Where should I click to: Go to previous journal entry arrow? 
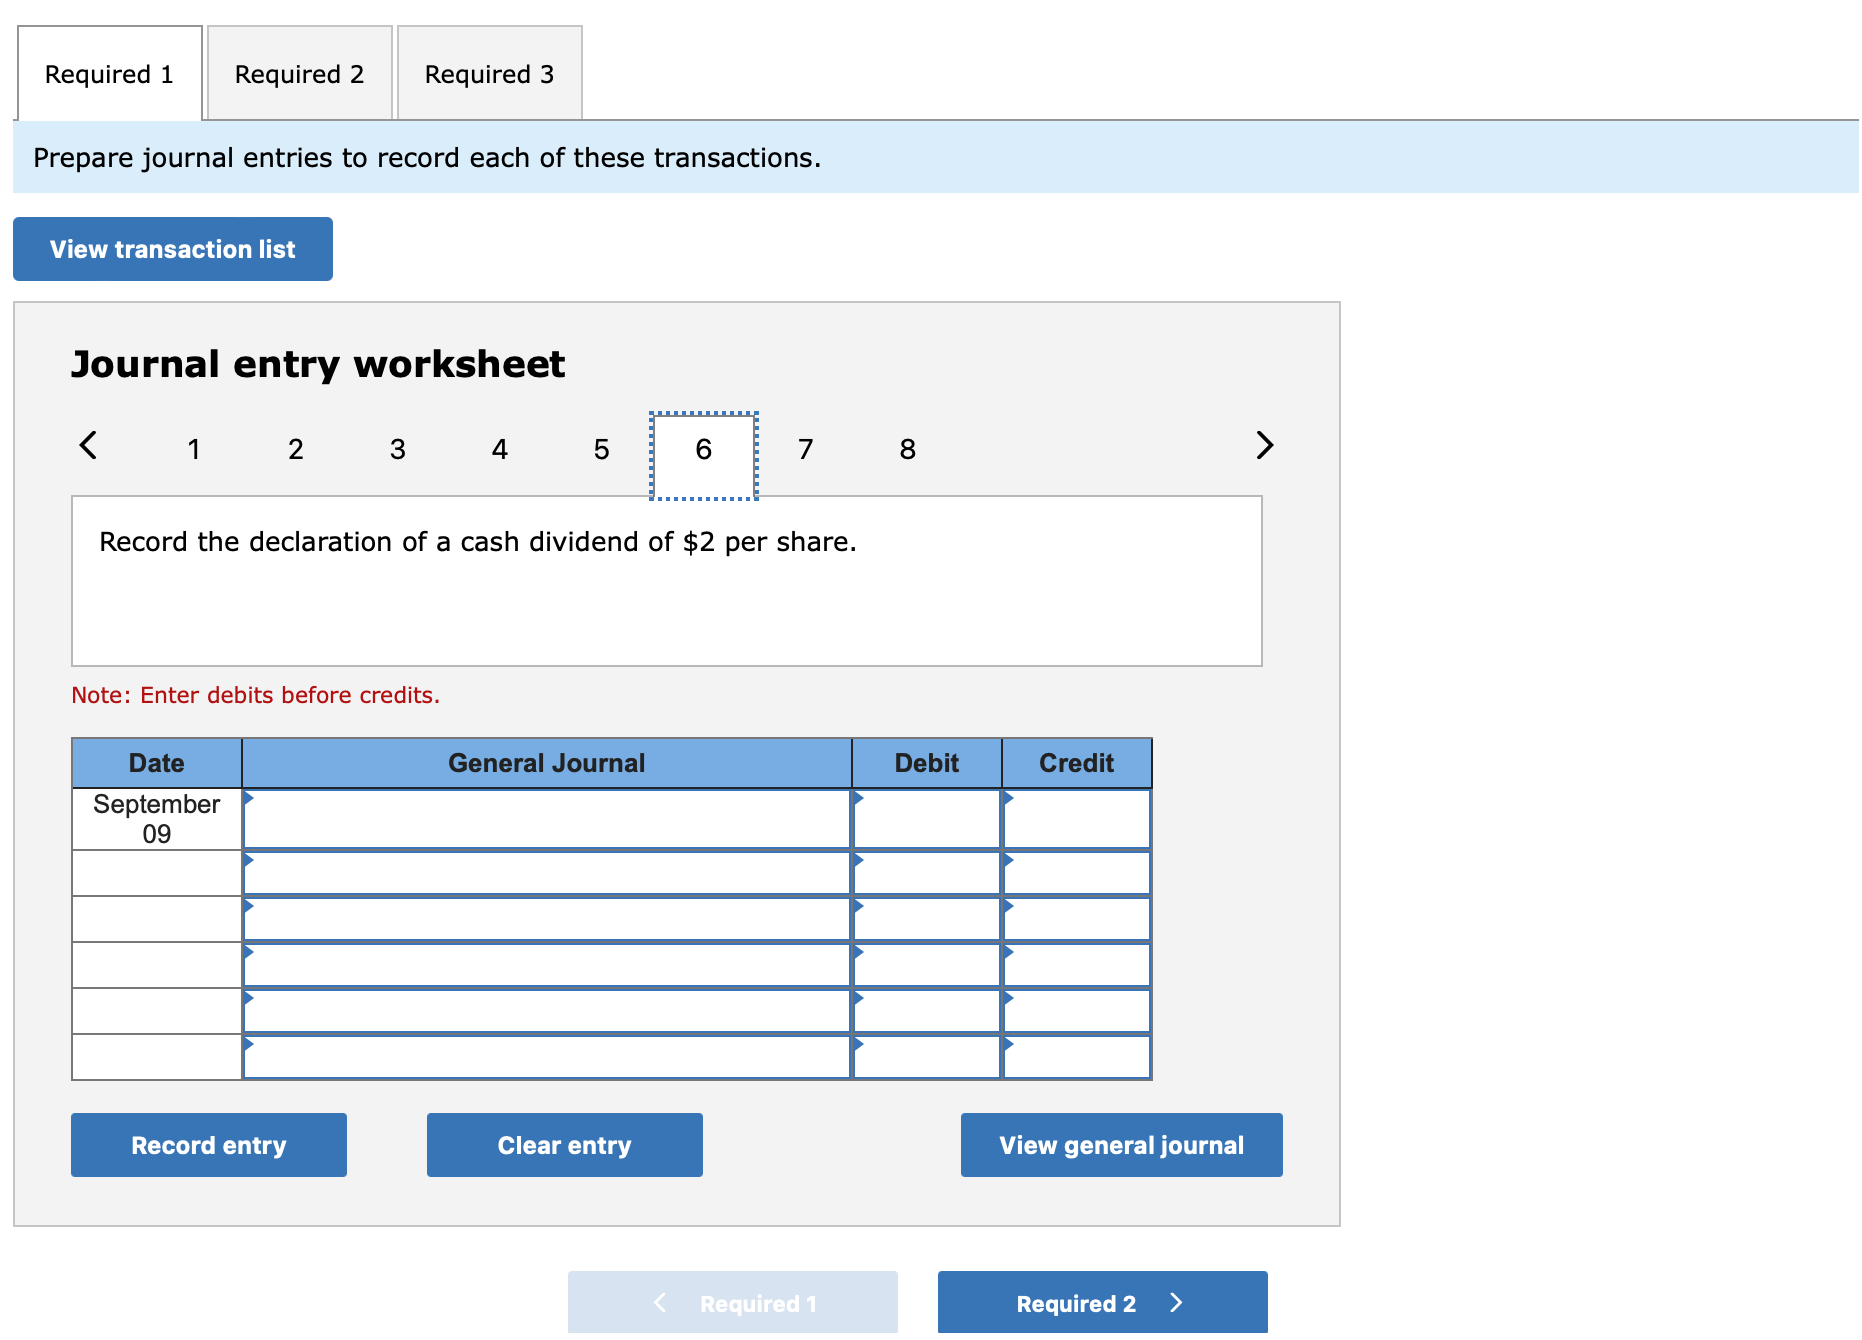point(88,445)
